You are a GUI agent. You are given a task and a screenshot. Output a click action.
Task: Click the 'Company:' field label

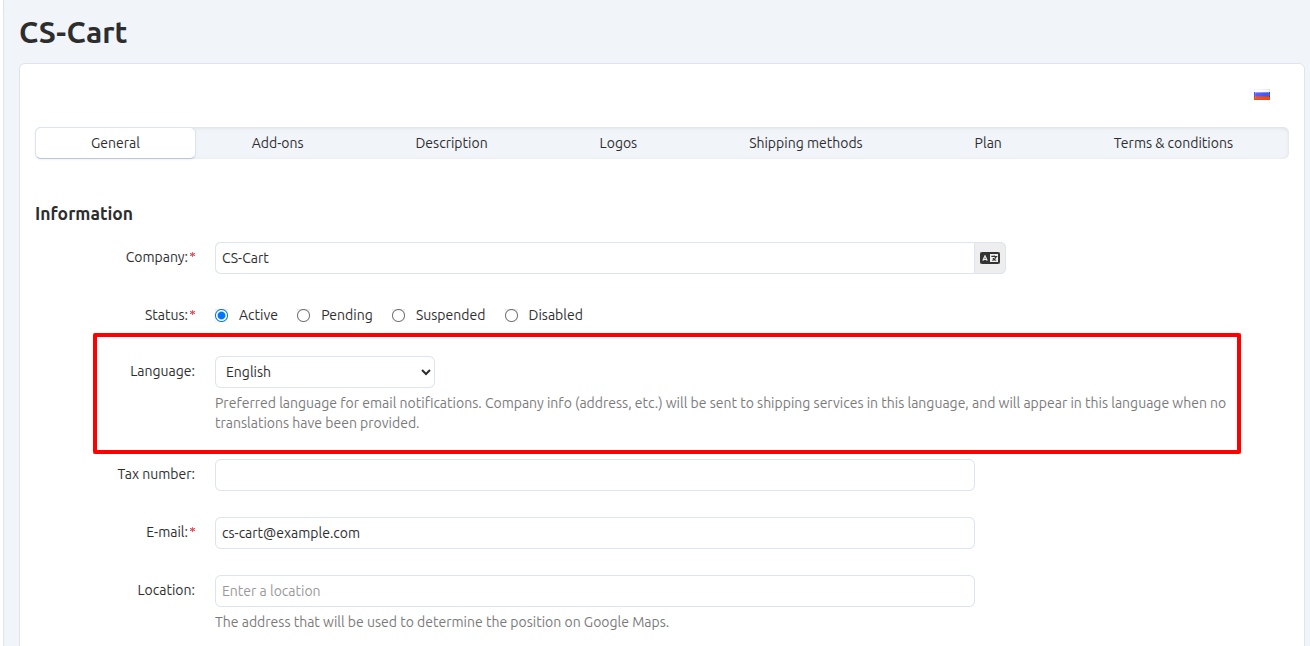pyautogui.click(x=158, y=257)
